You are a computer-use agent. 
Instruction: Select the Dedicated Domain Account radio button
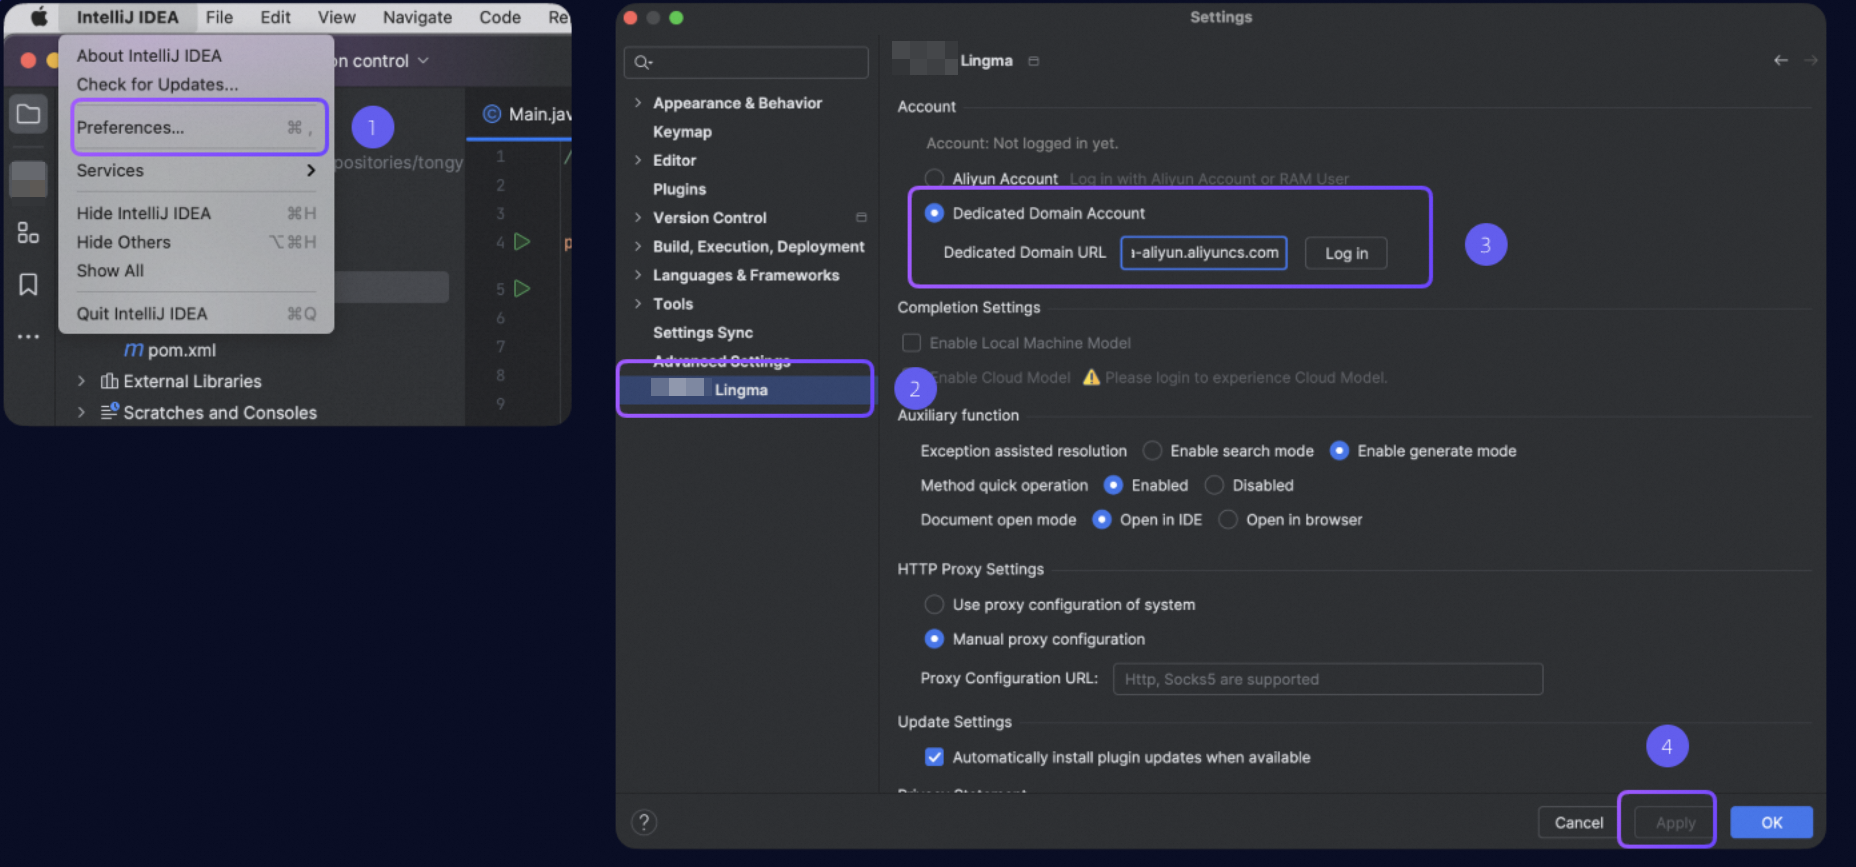pos(934,213)
